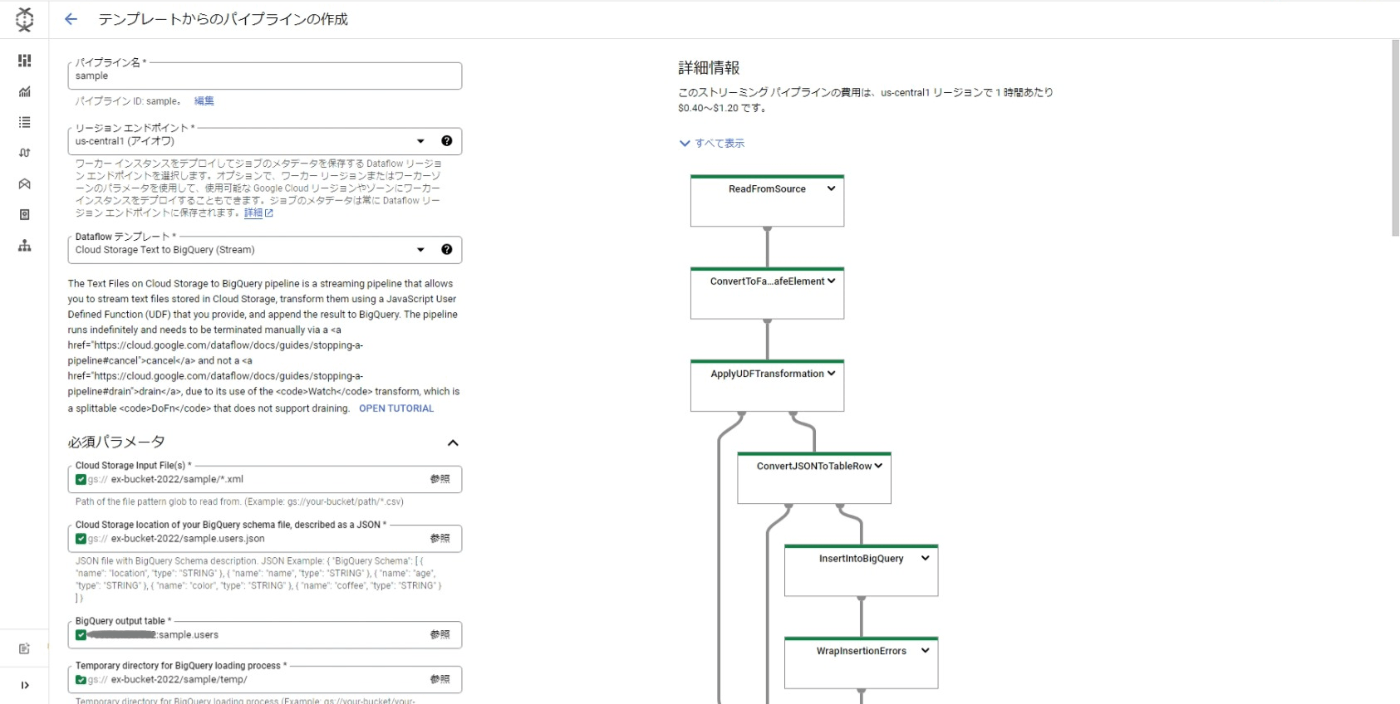Screen dimensions: 1400x704
Task: Open the Monitoring chart sidebar icon
Action: [24, 92]
